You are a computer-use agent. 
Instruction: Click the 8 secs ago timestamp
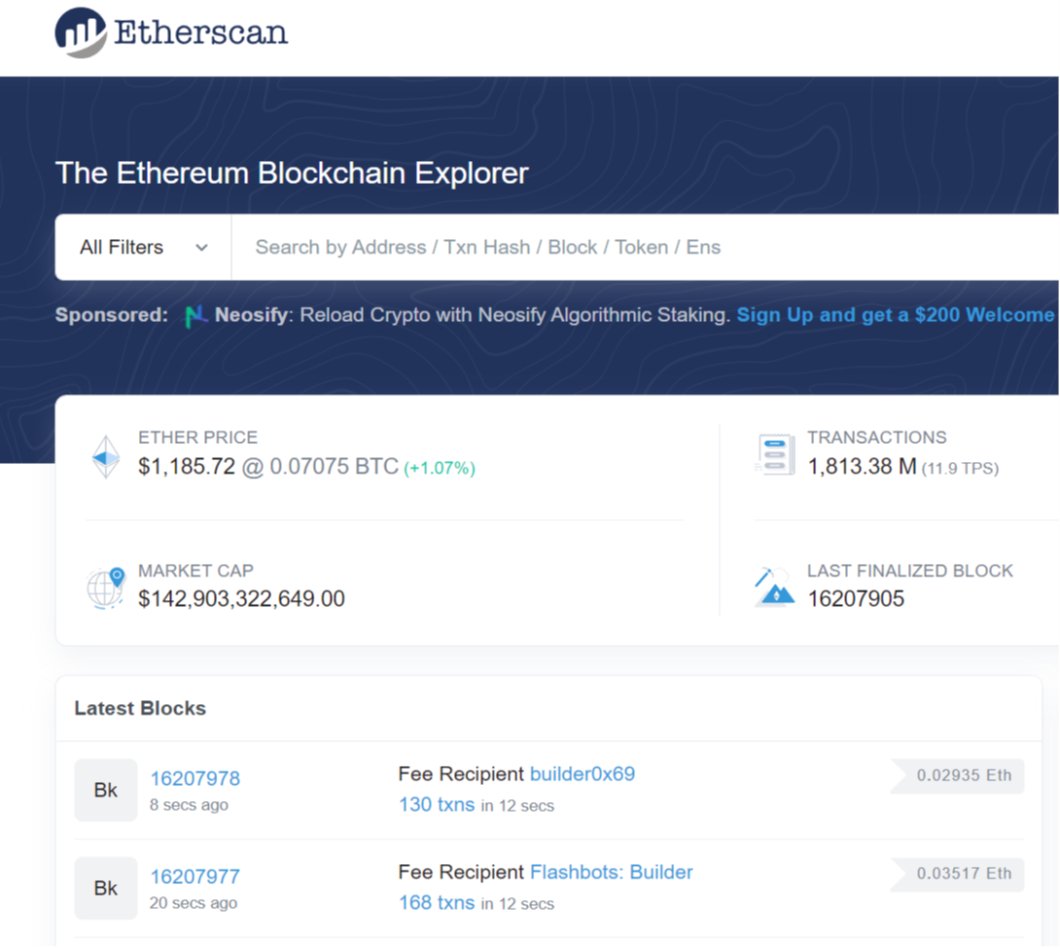[189, 805]
